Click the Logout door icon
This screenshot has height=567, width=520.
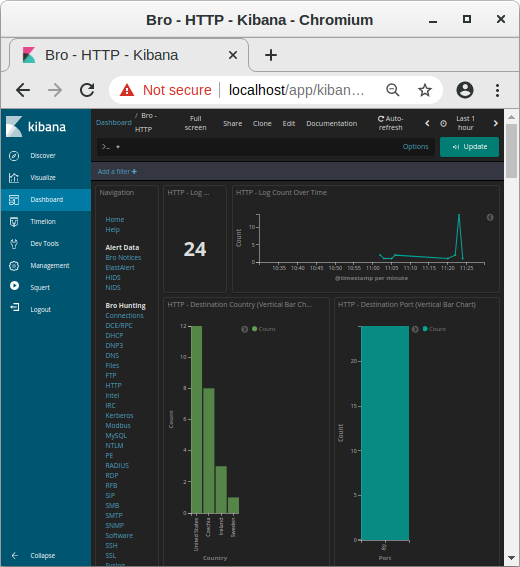(x=14, y=307)
